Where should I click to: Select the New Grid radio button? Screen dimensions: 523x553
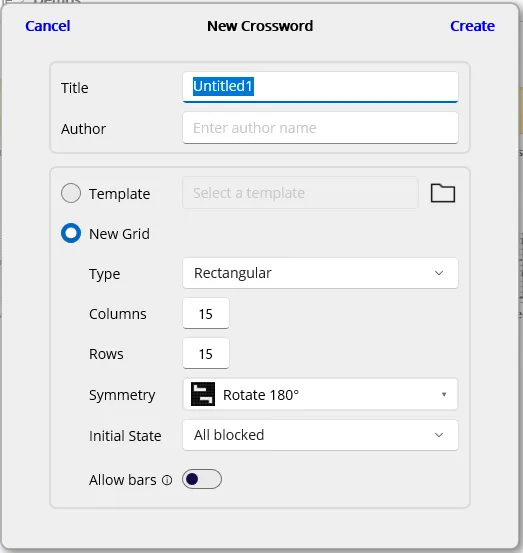[71, 233]
